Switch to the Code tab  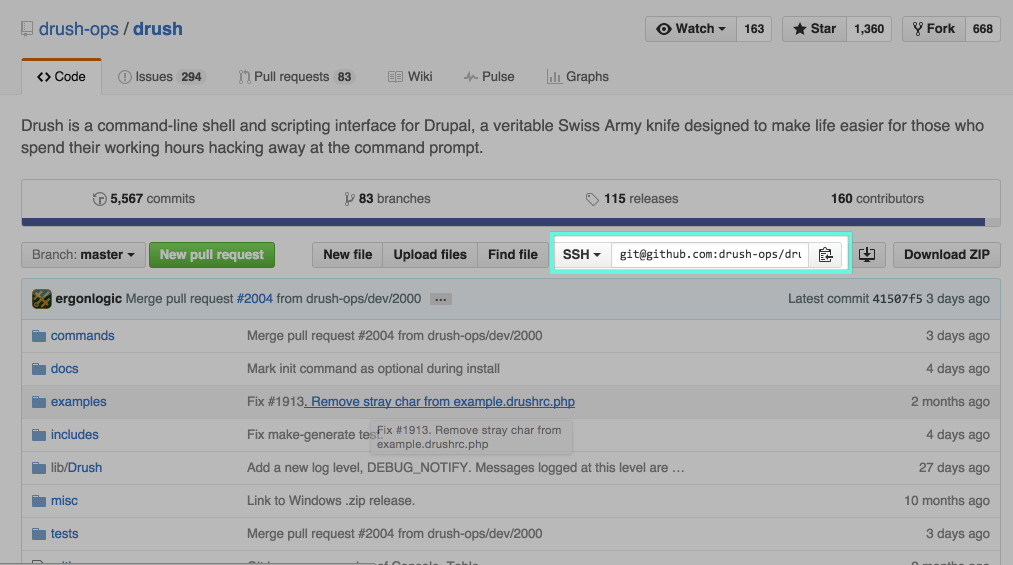[x=61, y=77]
